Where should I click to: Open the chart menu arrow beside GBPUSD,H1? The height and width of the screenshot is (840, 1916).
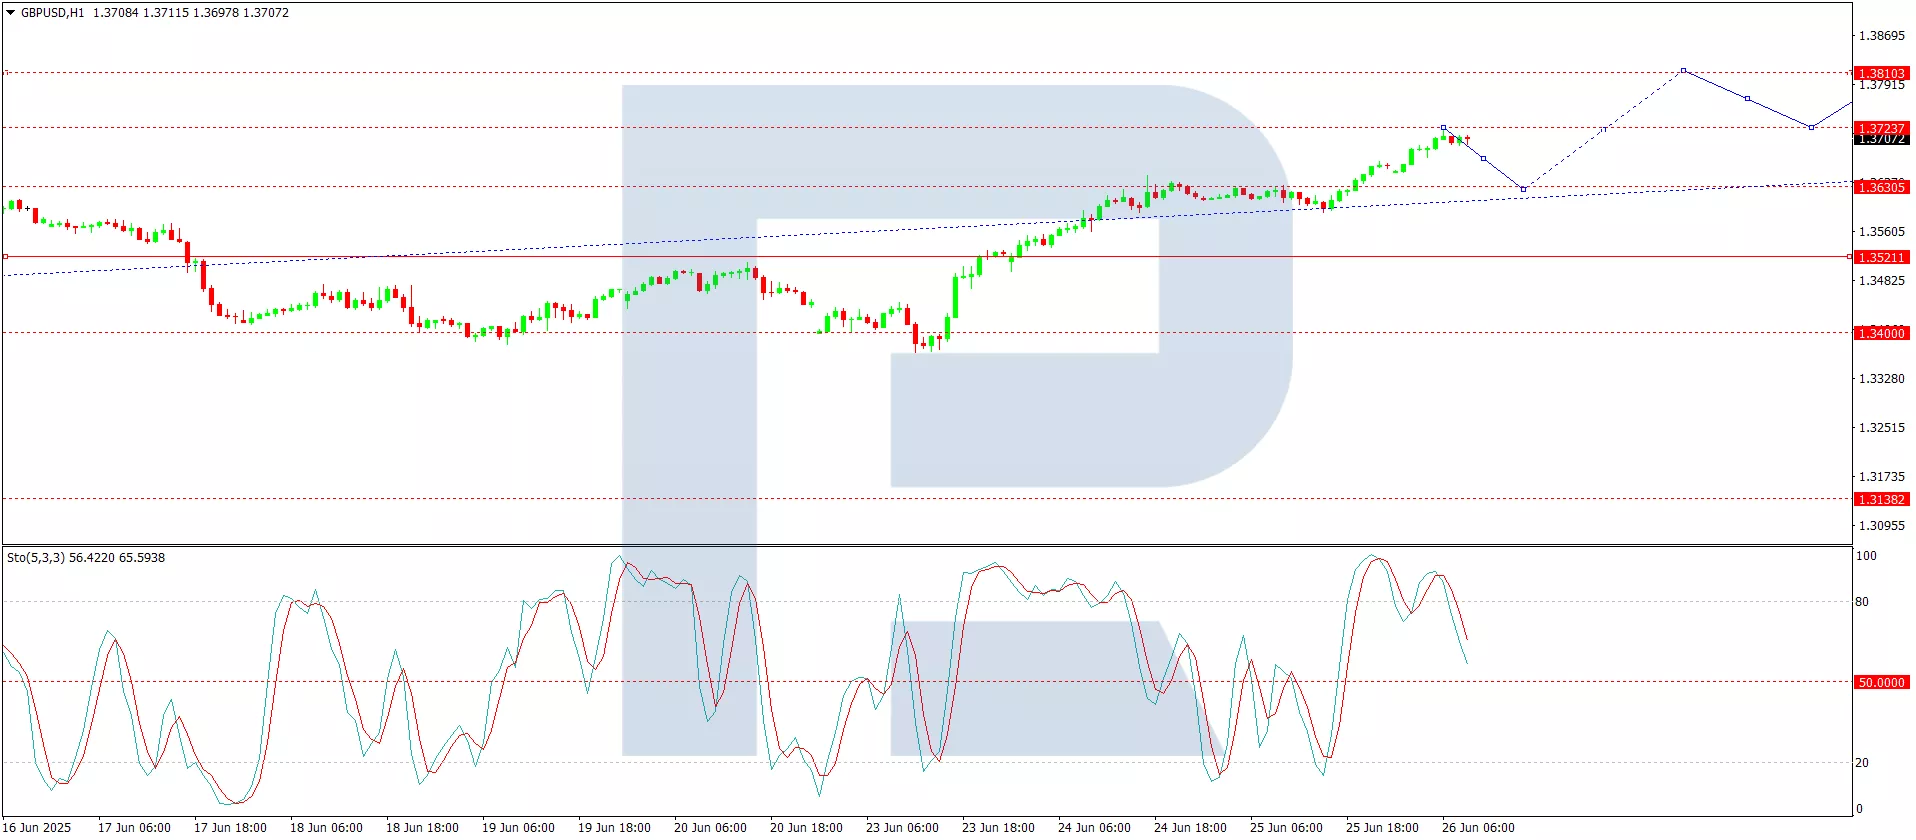point(10,13)
